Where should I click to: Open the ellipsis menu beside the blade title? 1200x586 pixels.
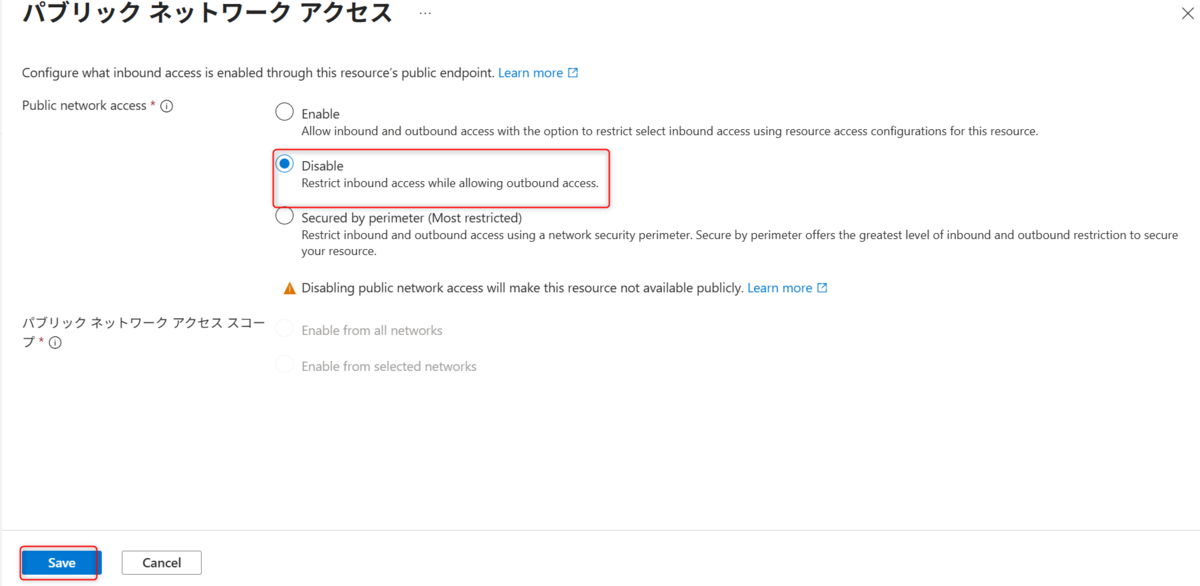tap(424, 11)
